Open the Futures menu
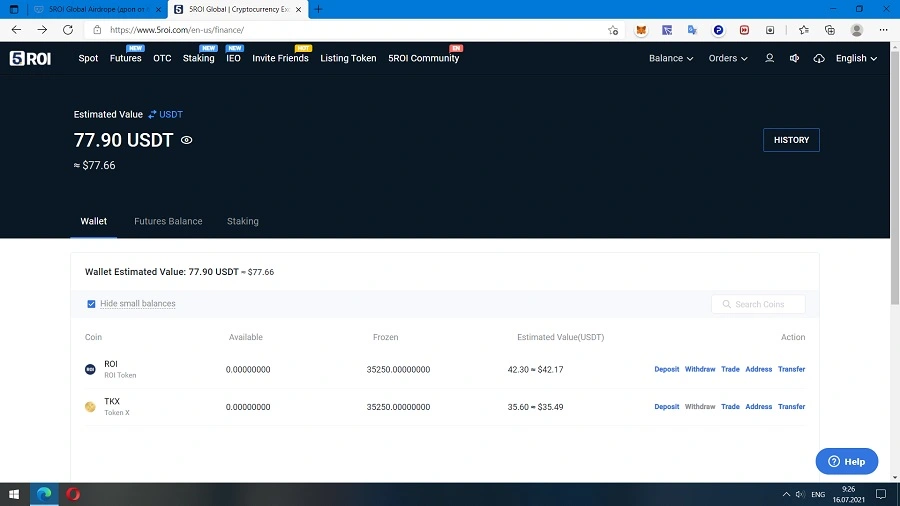The height and width of the screenshot is (506, 900). (x=126, y=58)
